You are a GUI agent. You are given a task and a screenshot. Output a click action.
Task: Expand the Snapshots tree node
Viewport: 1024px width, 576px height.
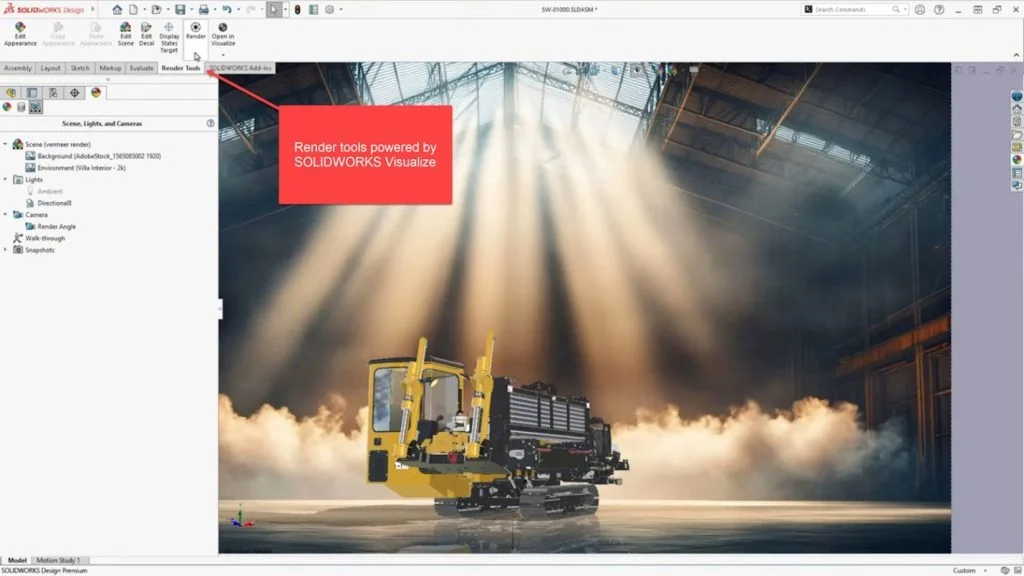point(5,249)
